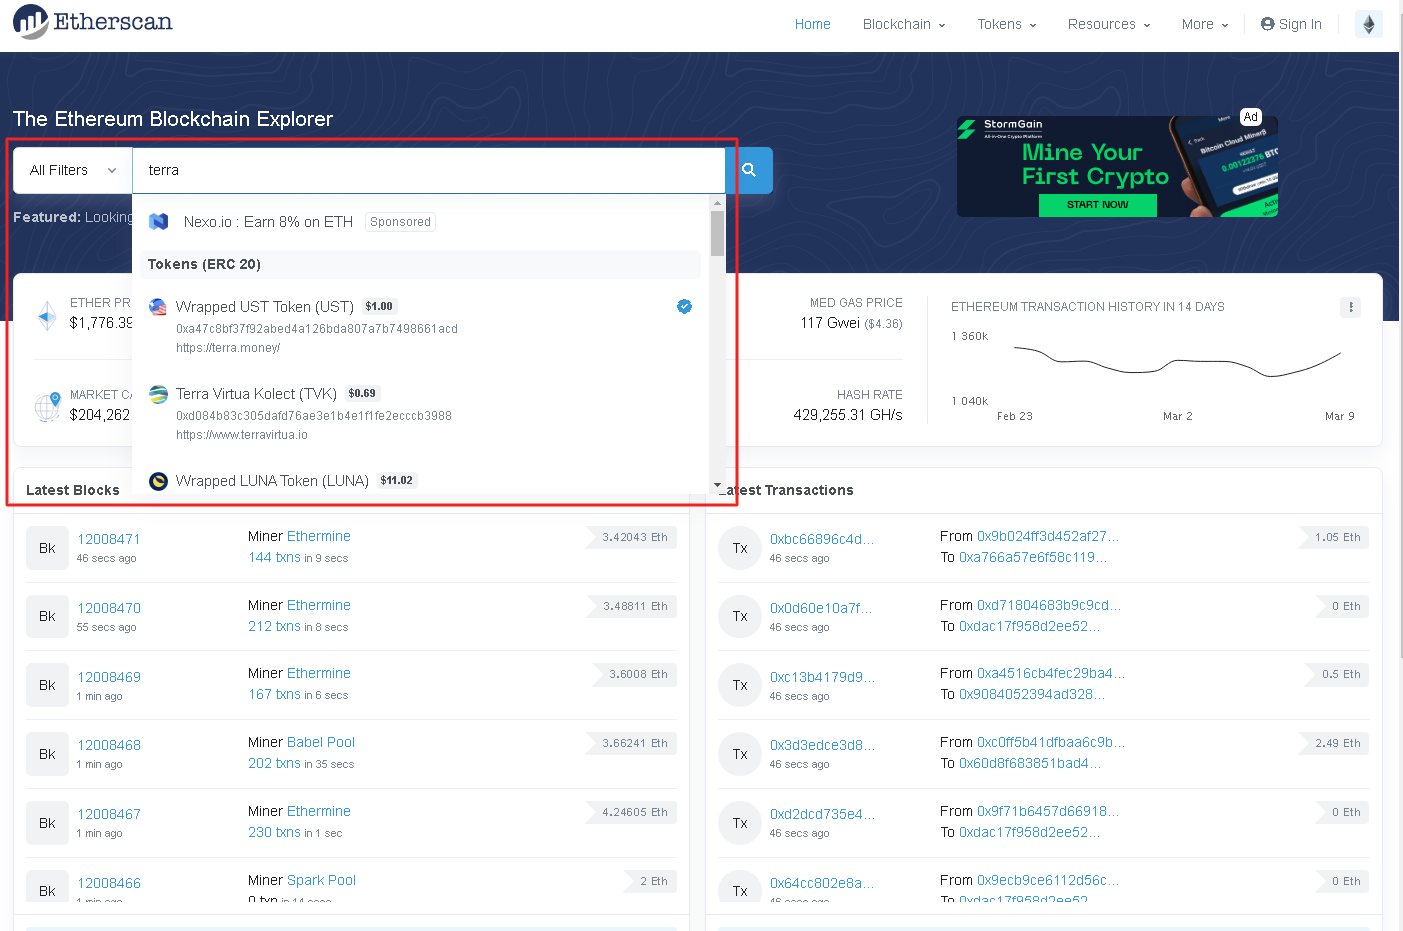Open the Ethereum network selector icon
Viewport: 1403px width, 931px height.
(x=1369, y=24)
